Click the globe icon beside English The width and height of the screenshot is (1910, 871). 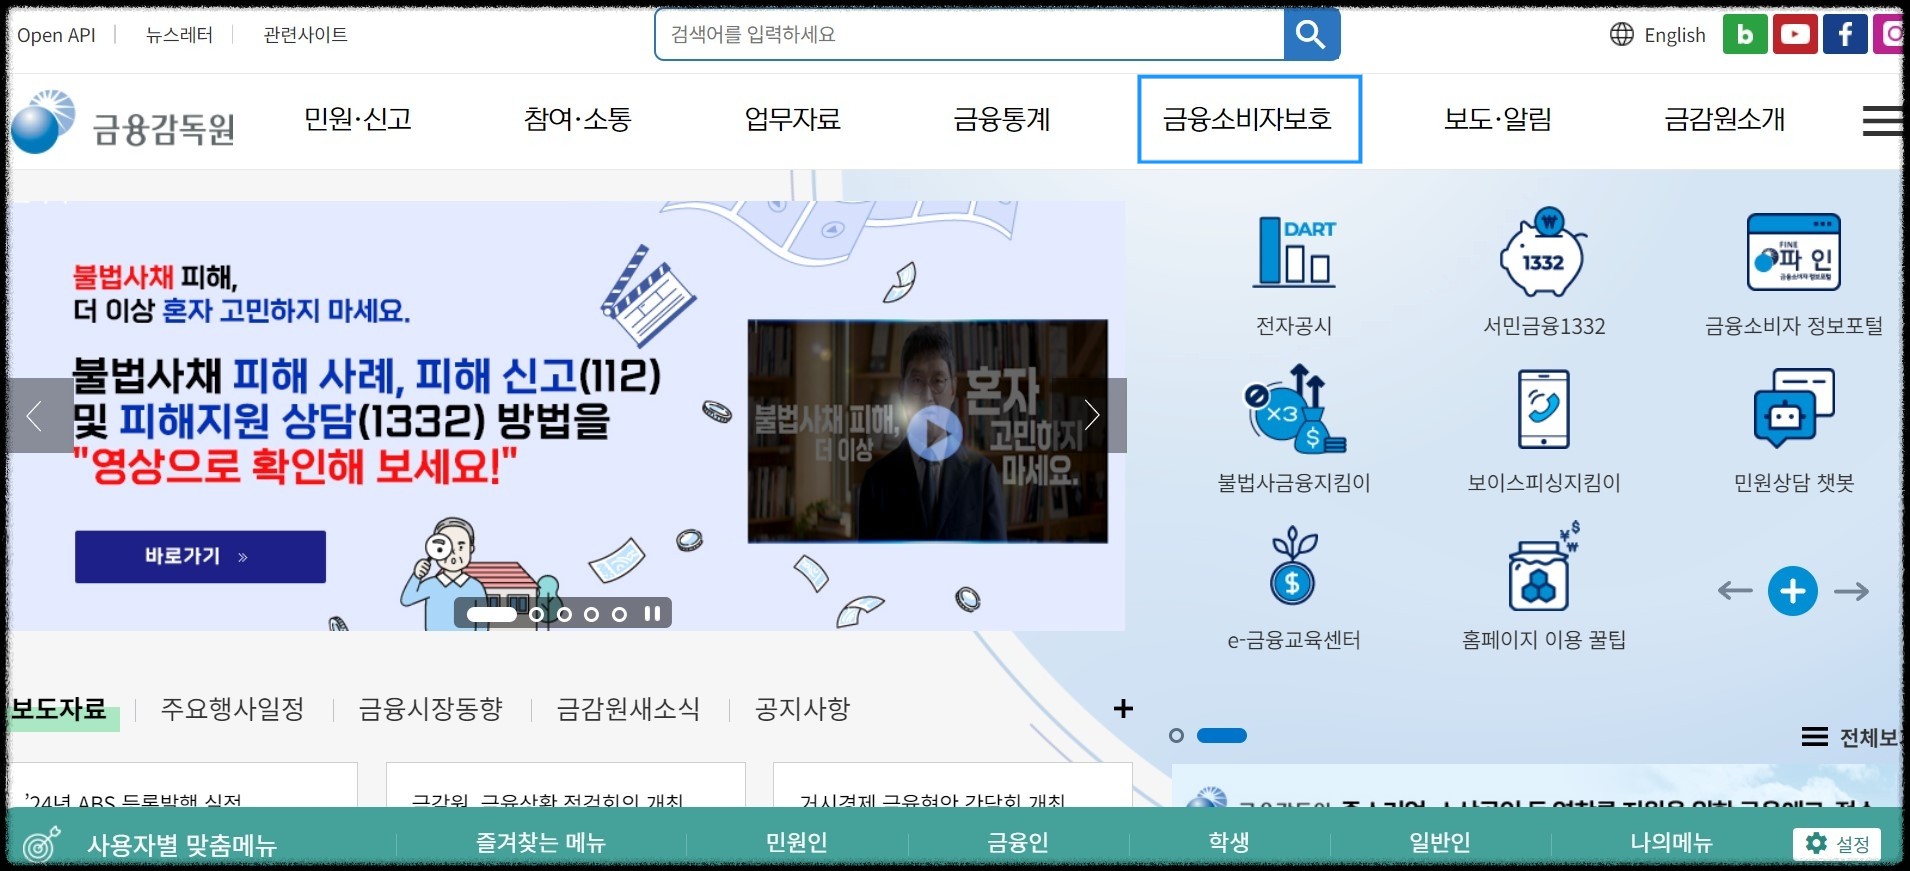[x=1622, y=35]
